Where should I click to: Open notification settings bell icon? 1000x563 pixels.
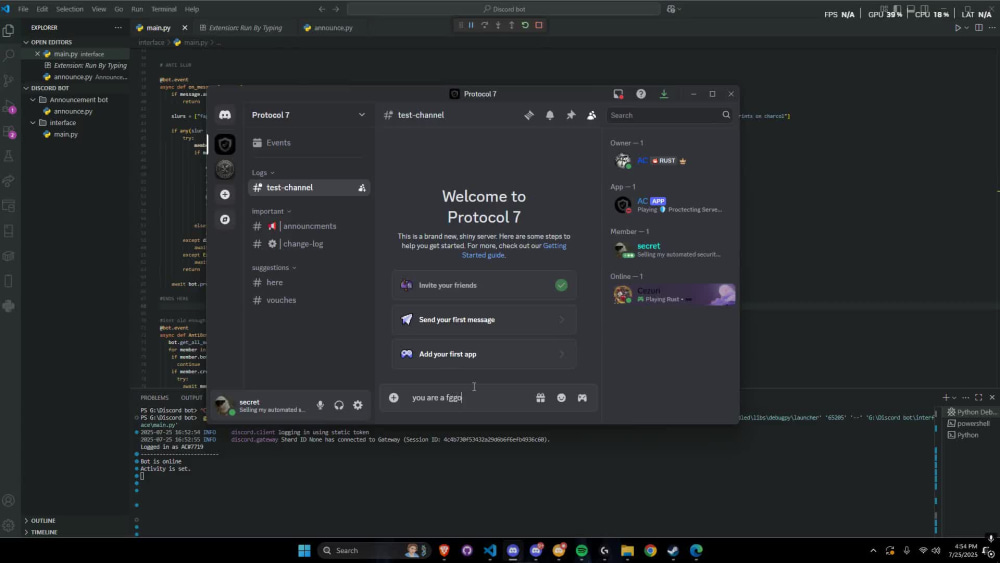tap(550, 115)
